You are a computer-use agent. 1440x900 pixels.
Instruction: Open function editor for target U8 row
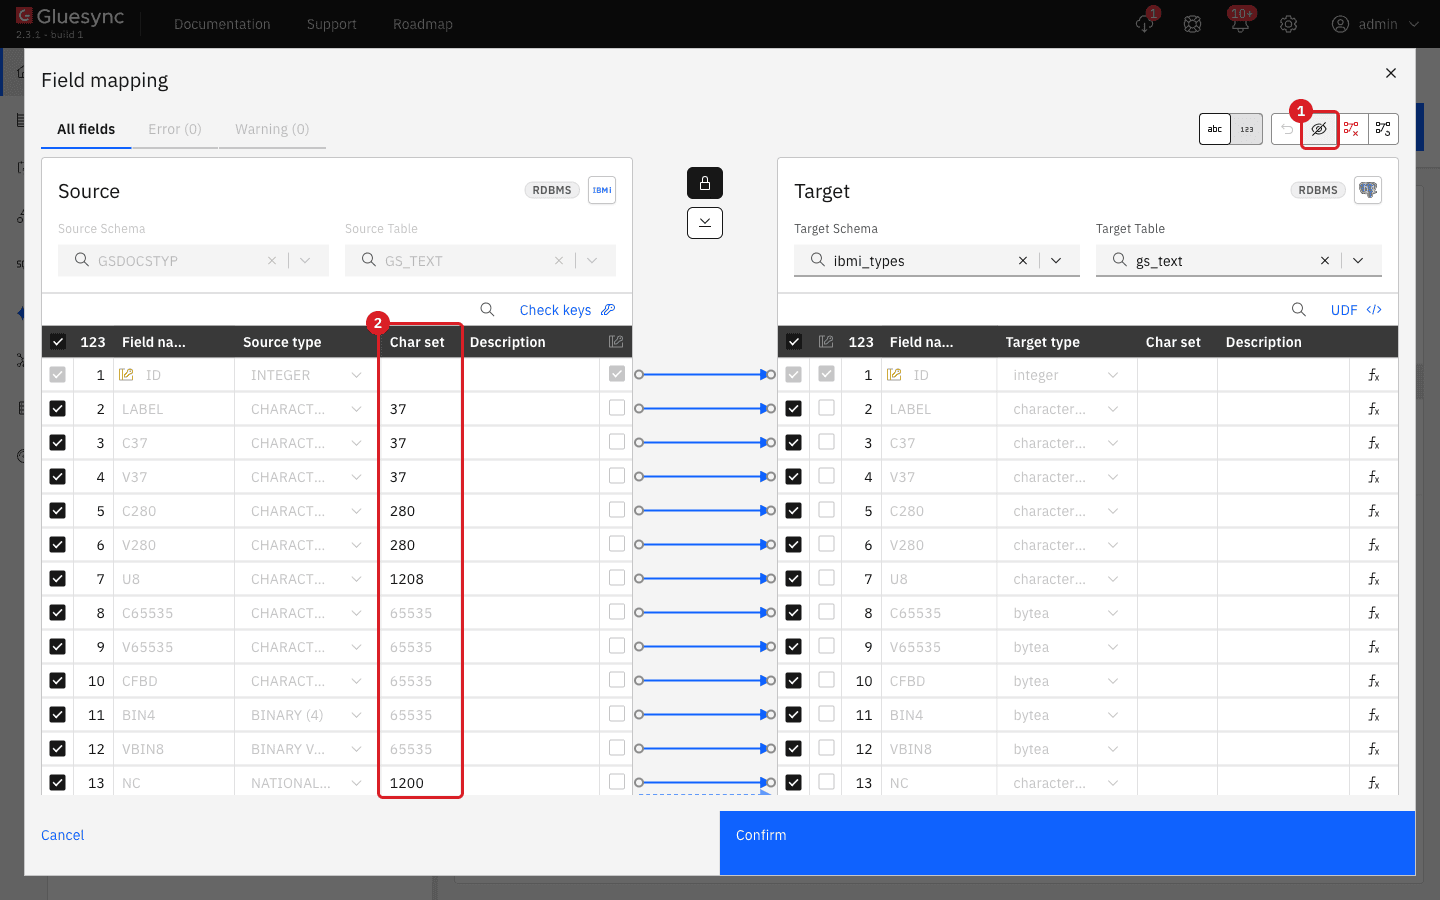(1374, 579)
